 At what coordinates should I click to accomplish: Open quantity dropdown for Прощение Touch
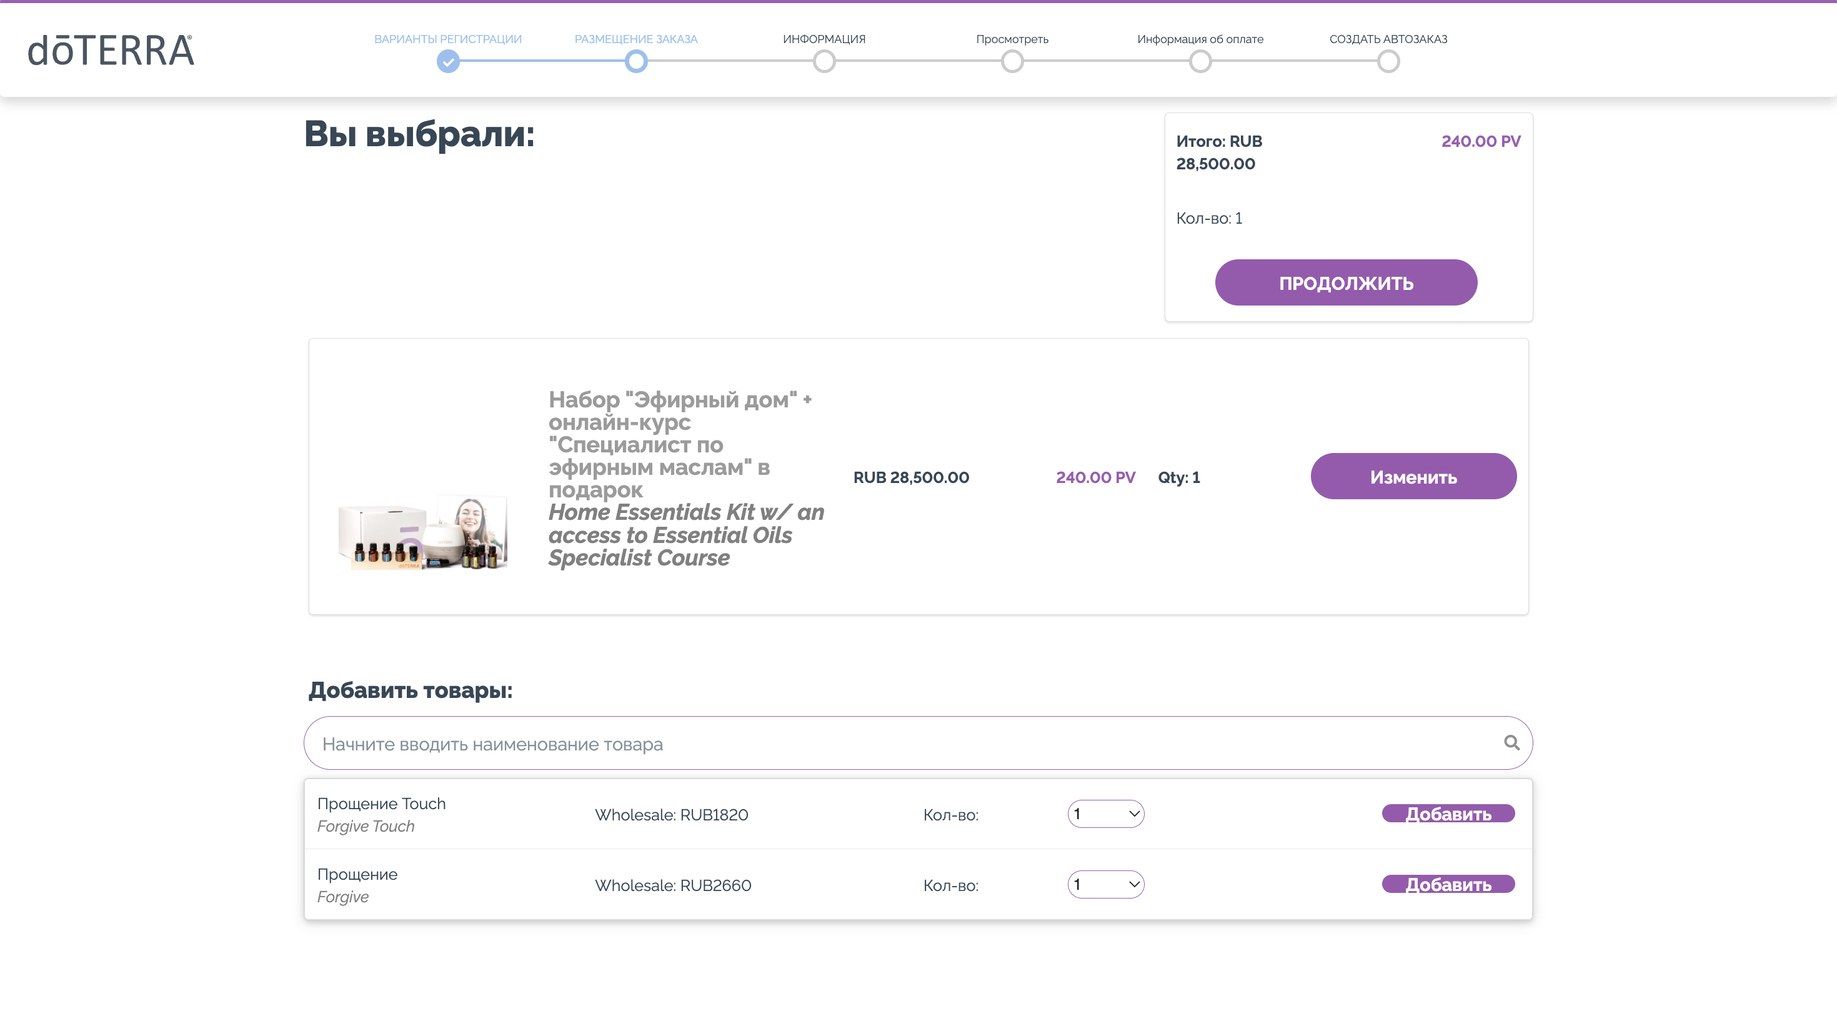tap(1106, 814)
